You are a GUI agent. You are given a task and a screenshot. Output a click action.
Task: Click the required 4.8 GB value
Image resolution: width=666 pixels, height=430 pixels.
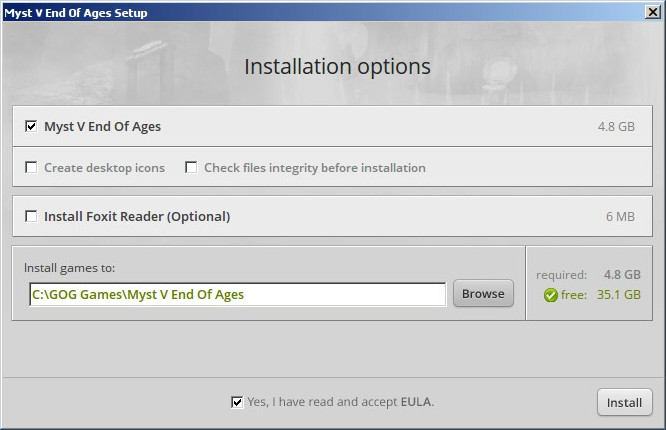point(622,274)
